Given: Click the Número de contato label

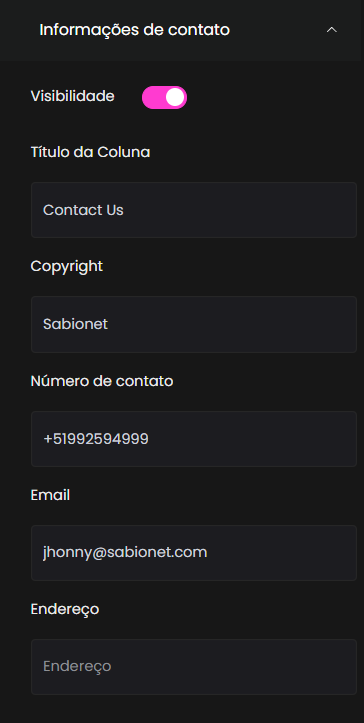Looking at the screenshot, I should pos(102,381).
